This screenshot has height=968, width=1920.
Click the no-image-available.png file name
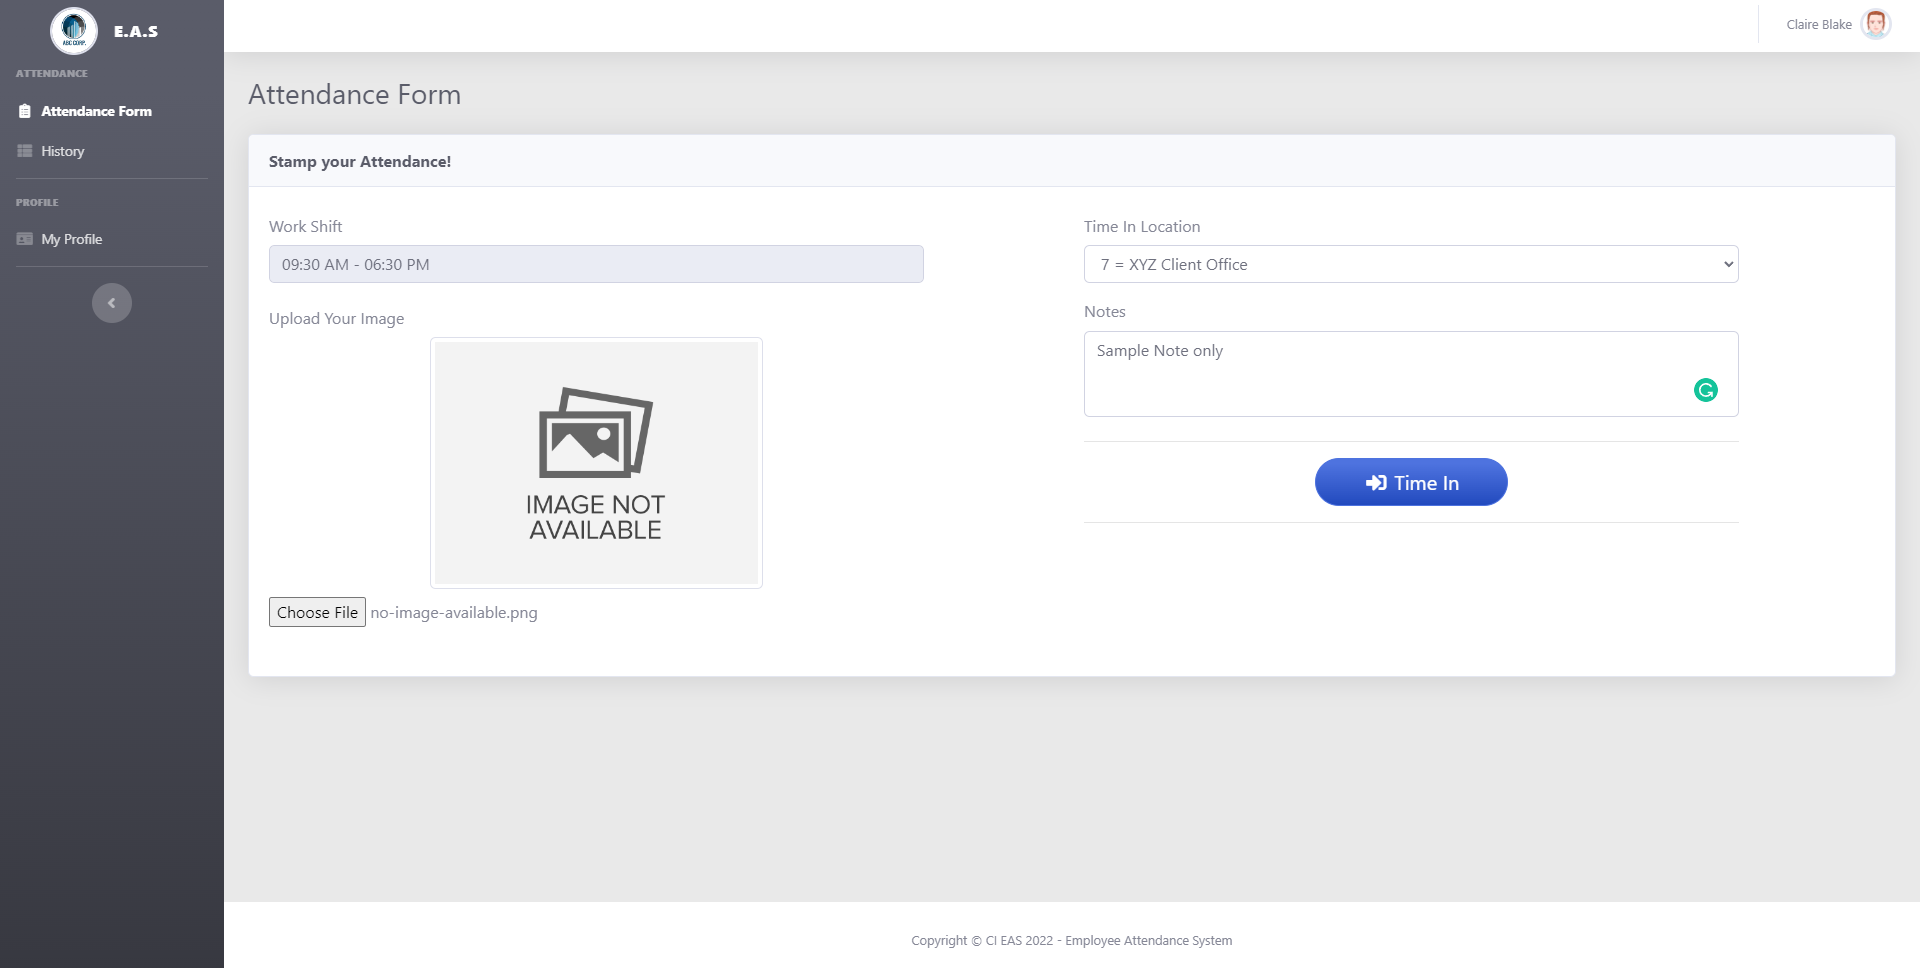[x=454, y=612]
